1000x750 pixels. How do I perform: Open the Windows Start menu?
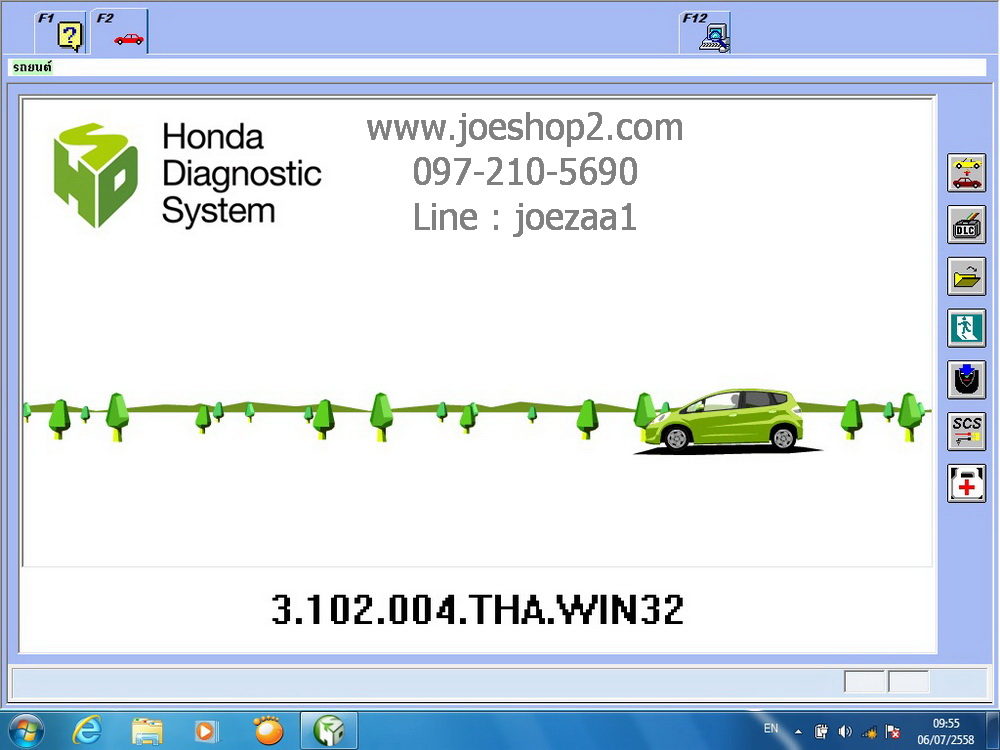click(x=25, y=731)
